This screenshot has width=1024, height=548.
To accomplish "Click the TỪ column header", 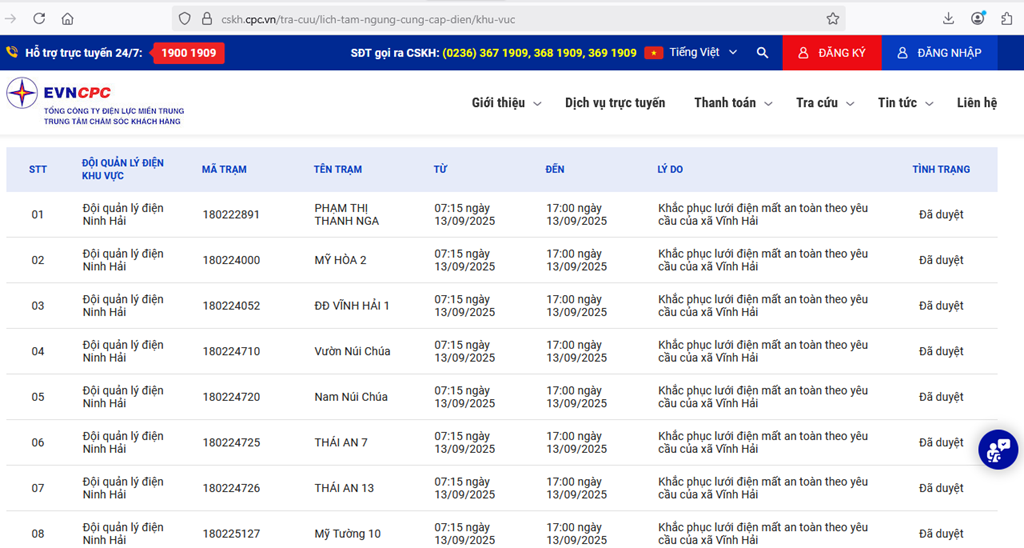I will (440, 169).
